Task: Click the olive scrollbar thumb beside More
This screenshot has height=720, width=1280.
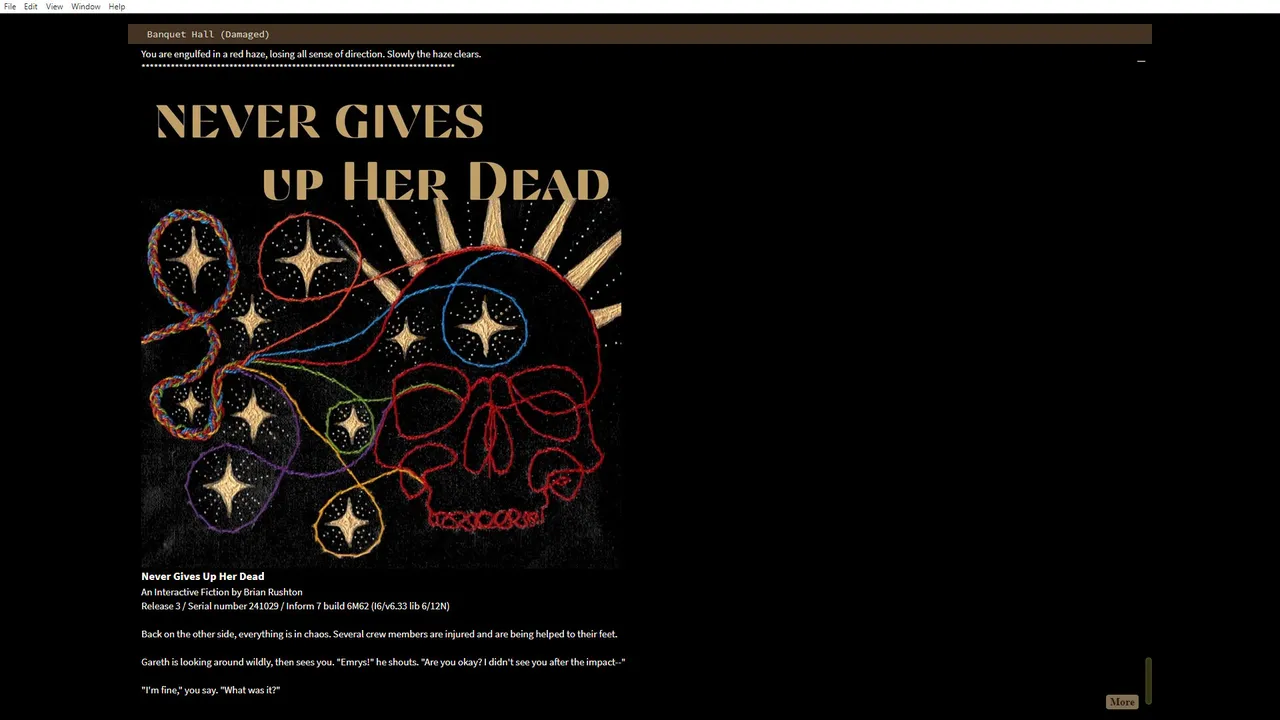Action: point(1148,681)
